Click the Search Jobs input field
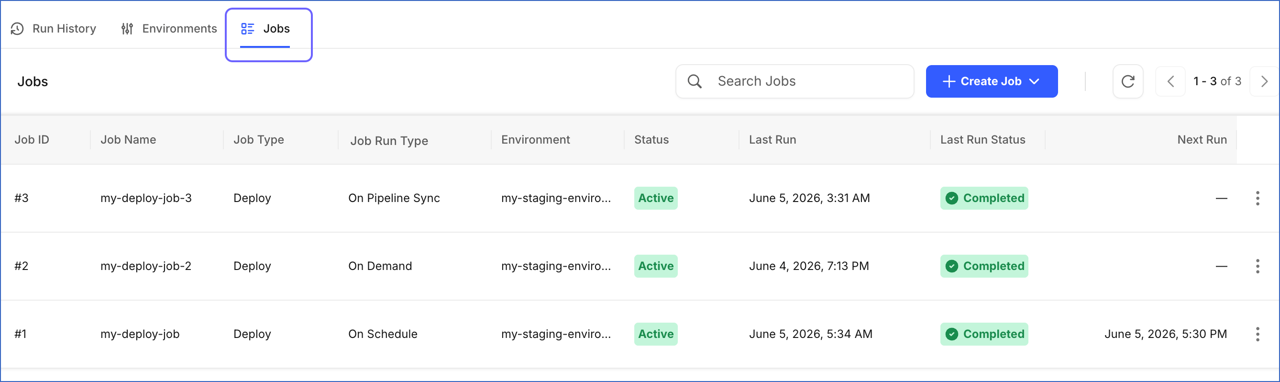1280x382 pixels. pos(795,81)
